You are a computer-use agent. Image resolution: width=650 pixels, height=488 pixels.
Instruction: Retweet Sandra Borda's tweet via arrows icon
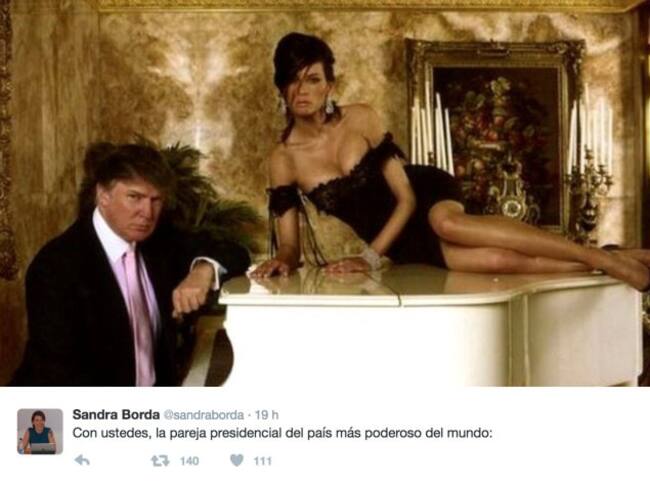point(160,461)
